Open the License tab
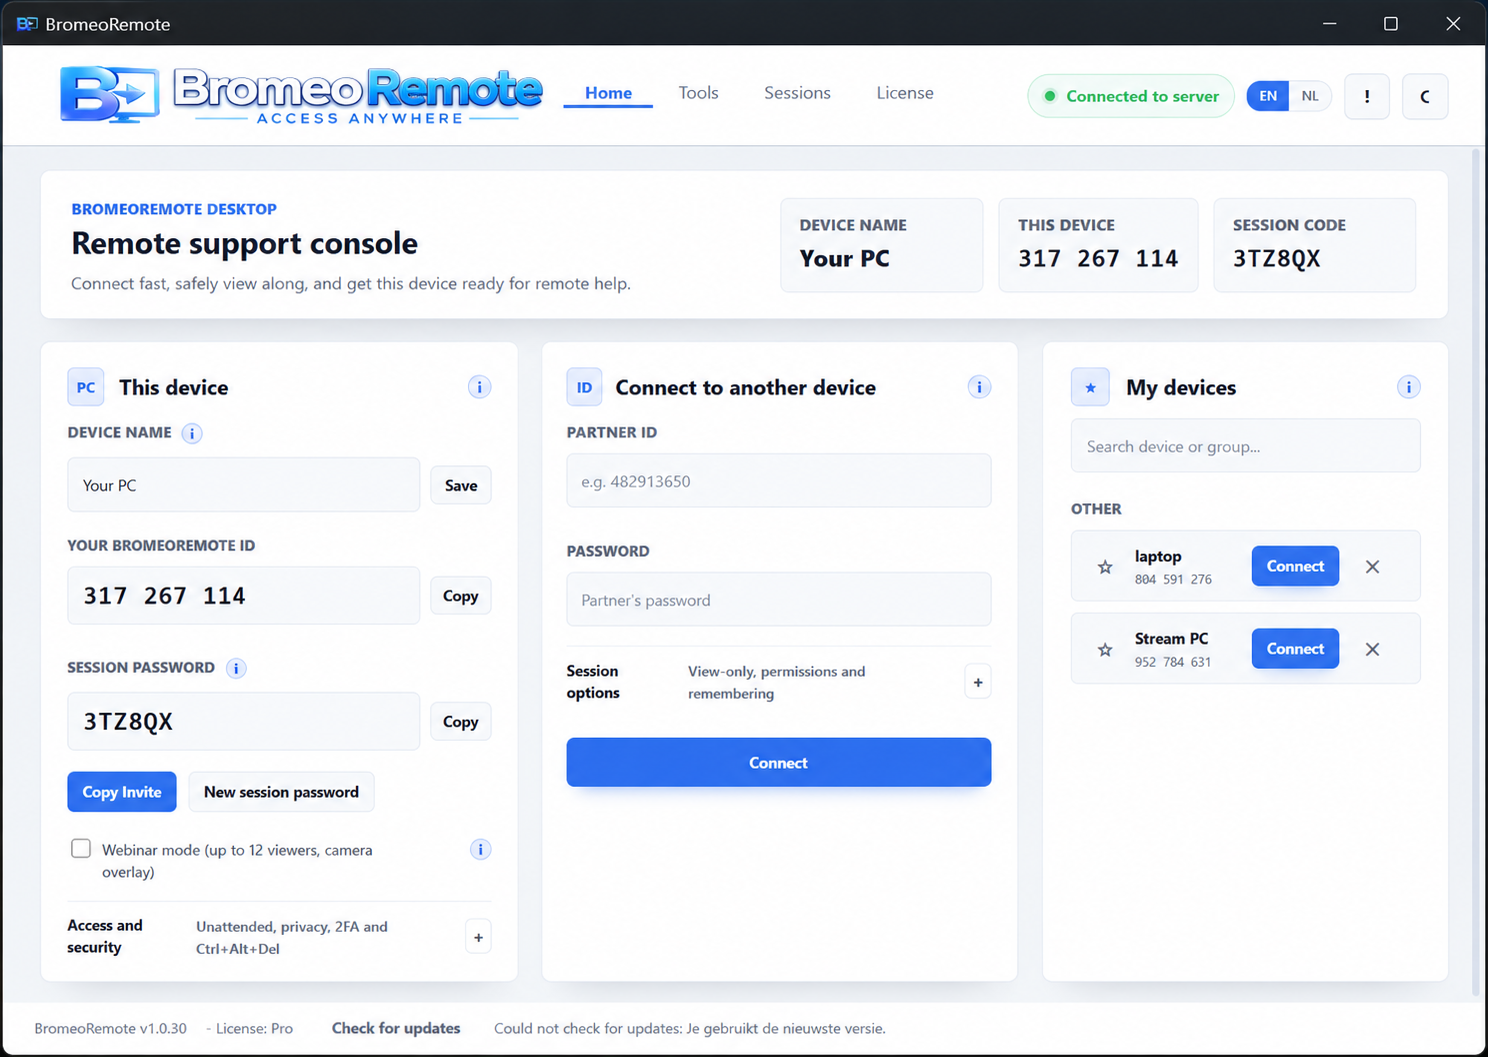The image size is (1488, 1057). pos(905,93)
